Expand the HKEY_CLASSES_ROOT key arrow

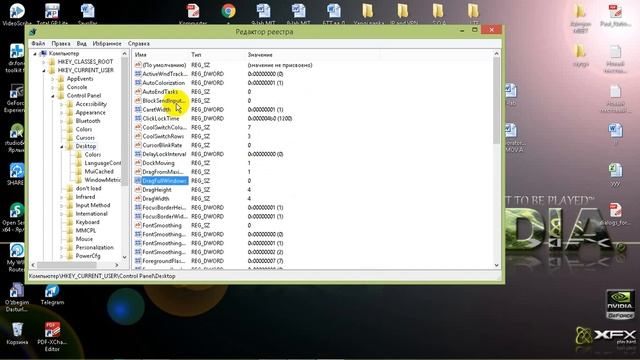tap(44, 62)
